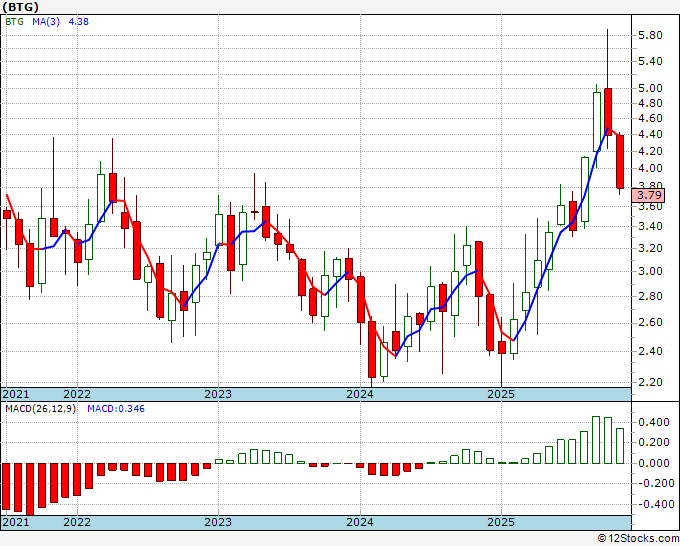Click the 5.80 price axis label
The height and width of the screenshot is (546, 680).
[x=650, y=36]
